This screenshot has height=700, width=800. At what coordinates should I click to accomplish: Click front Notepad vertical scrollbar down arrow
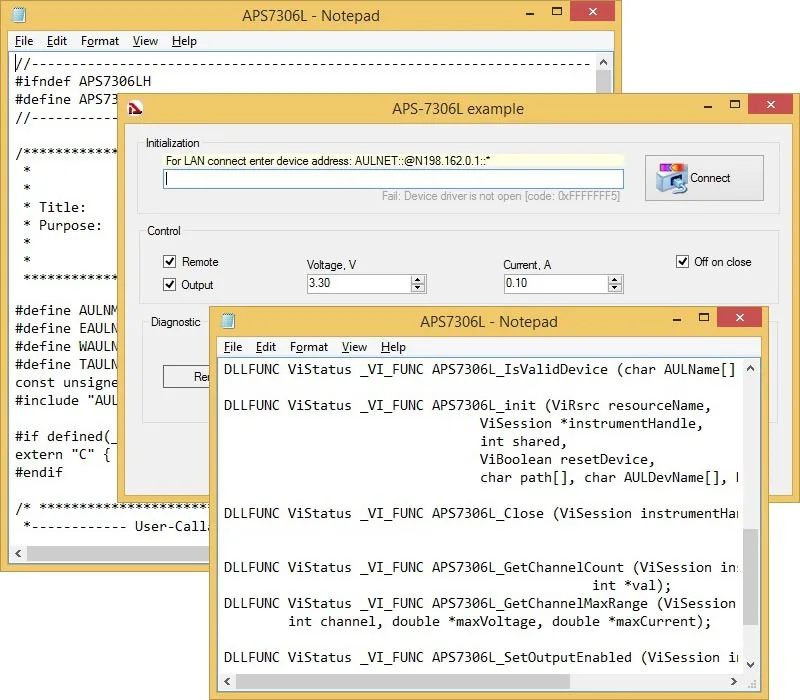tap(750, 664)
